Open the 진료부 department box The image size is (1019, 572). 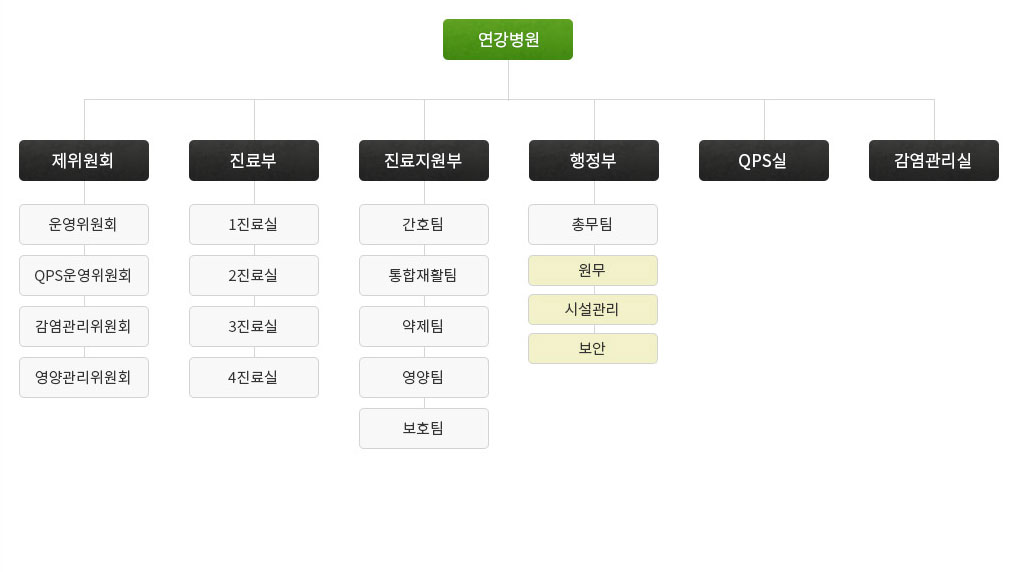tap(254, 161)
